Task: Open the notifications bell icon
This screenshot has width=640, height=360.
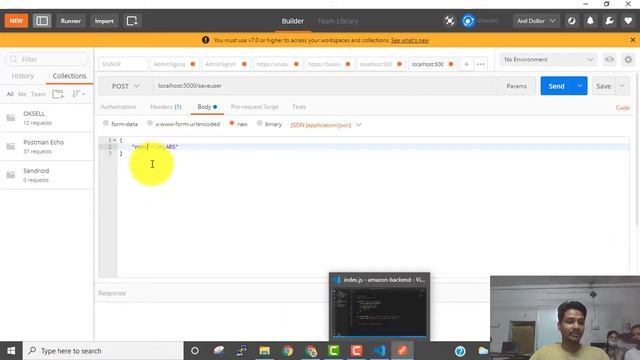Action: (x=590, y=21)
